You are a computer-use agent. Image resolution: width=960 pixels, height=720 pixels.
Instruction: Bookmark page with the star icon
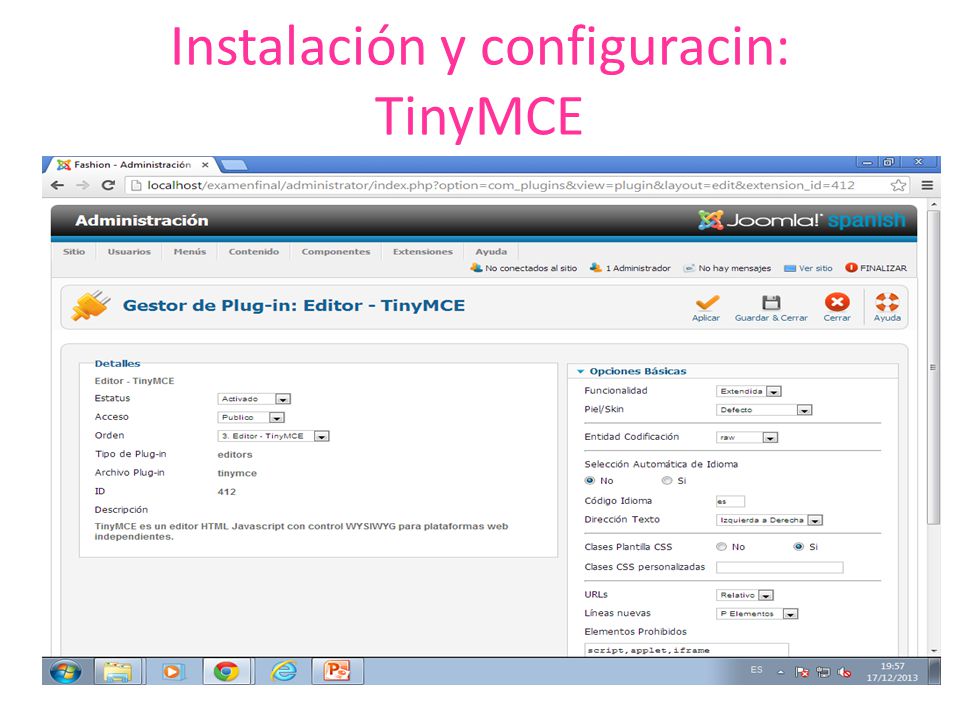(898, 185)
